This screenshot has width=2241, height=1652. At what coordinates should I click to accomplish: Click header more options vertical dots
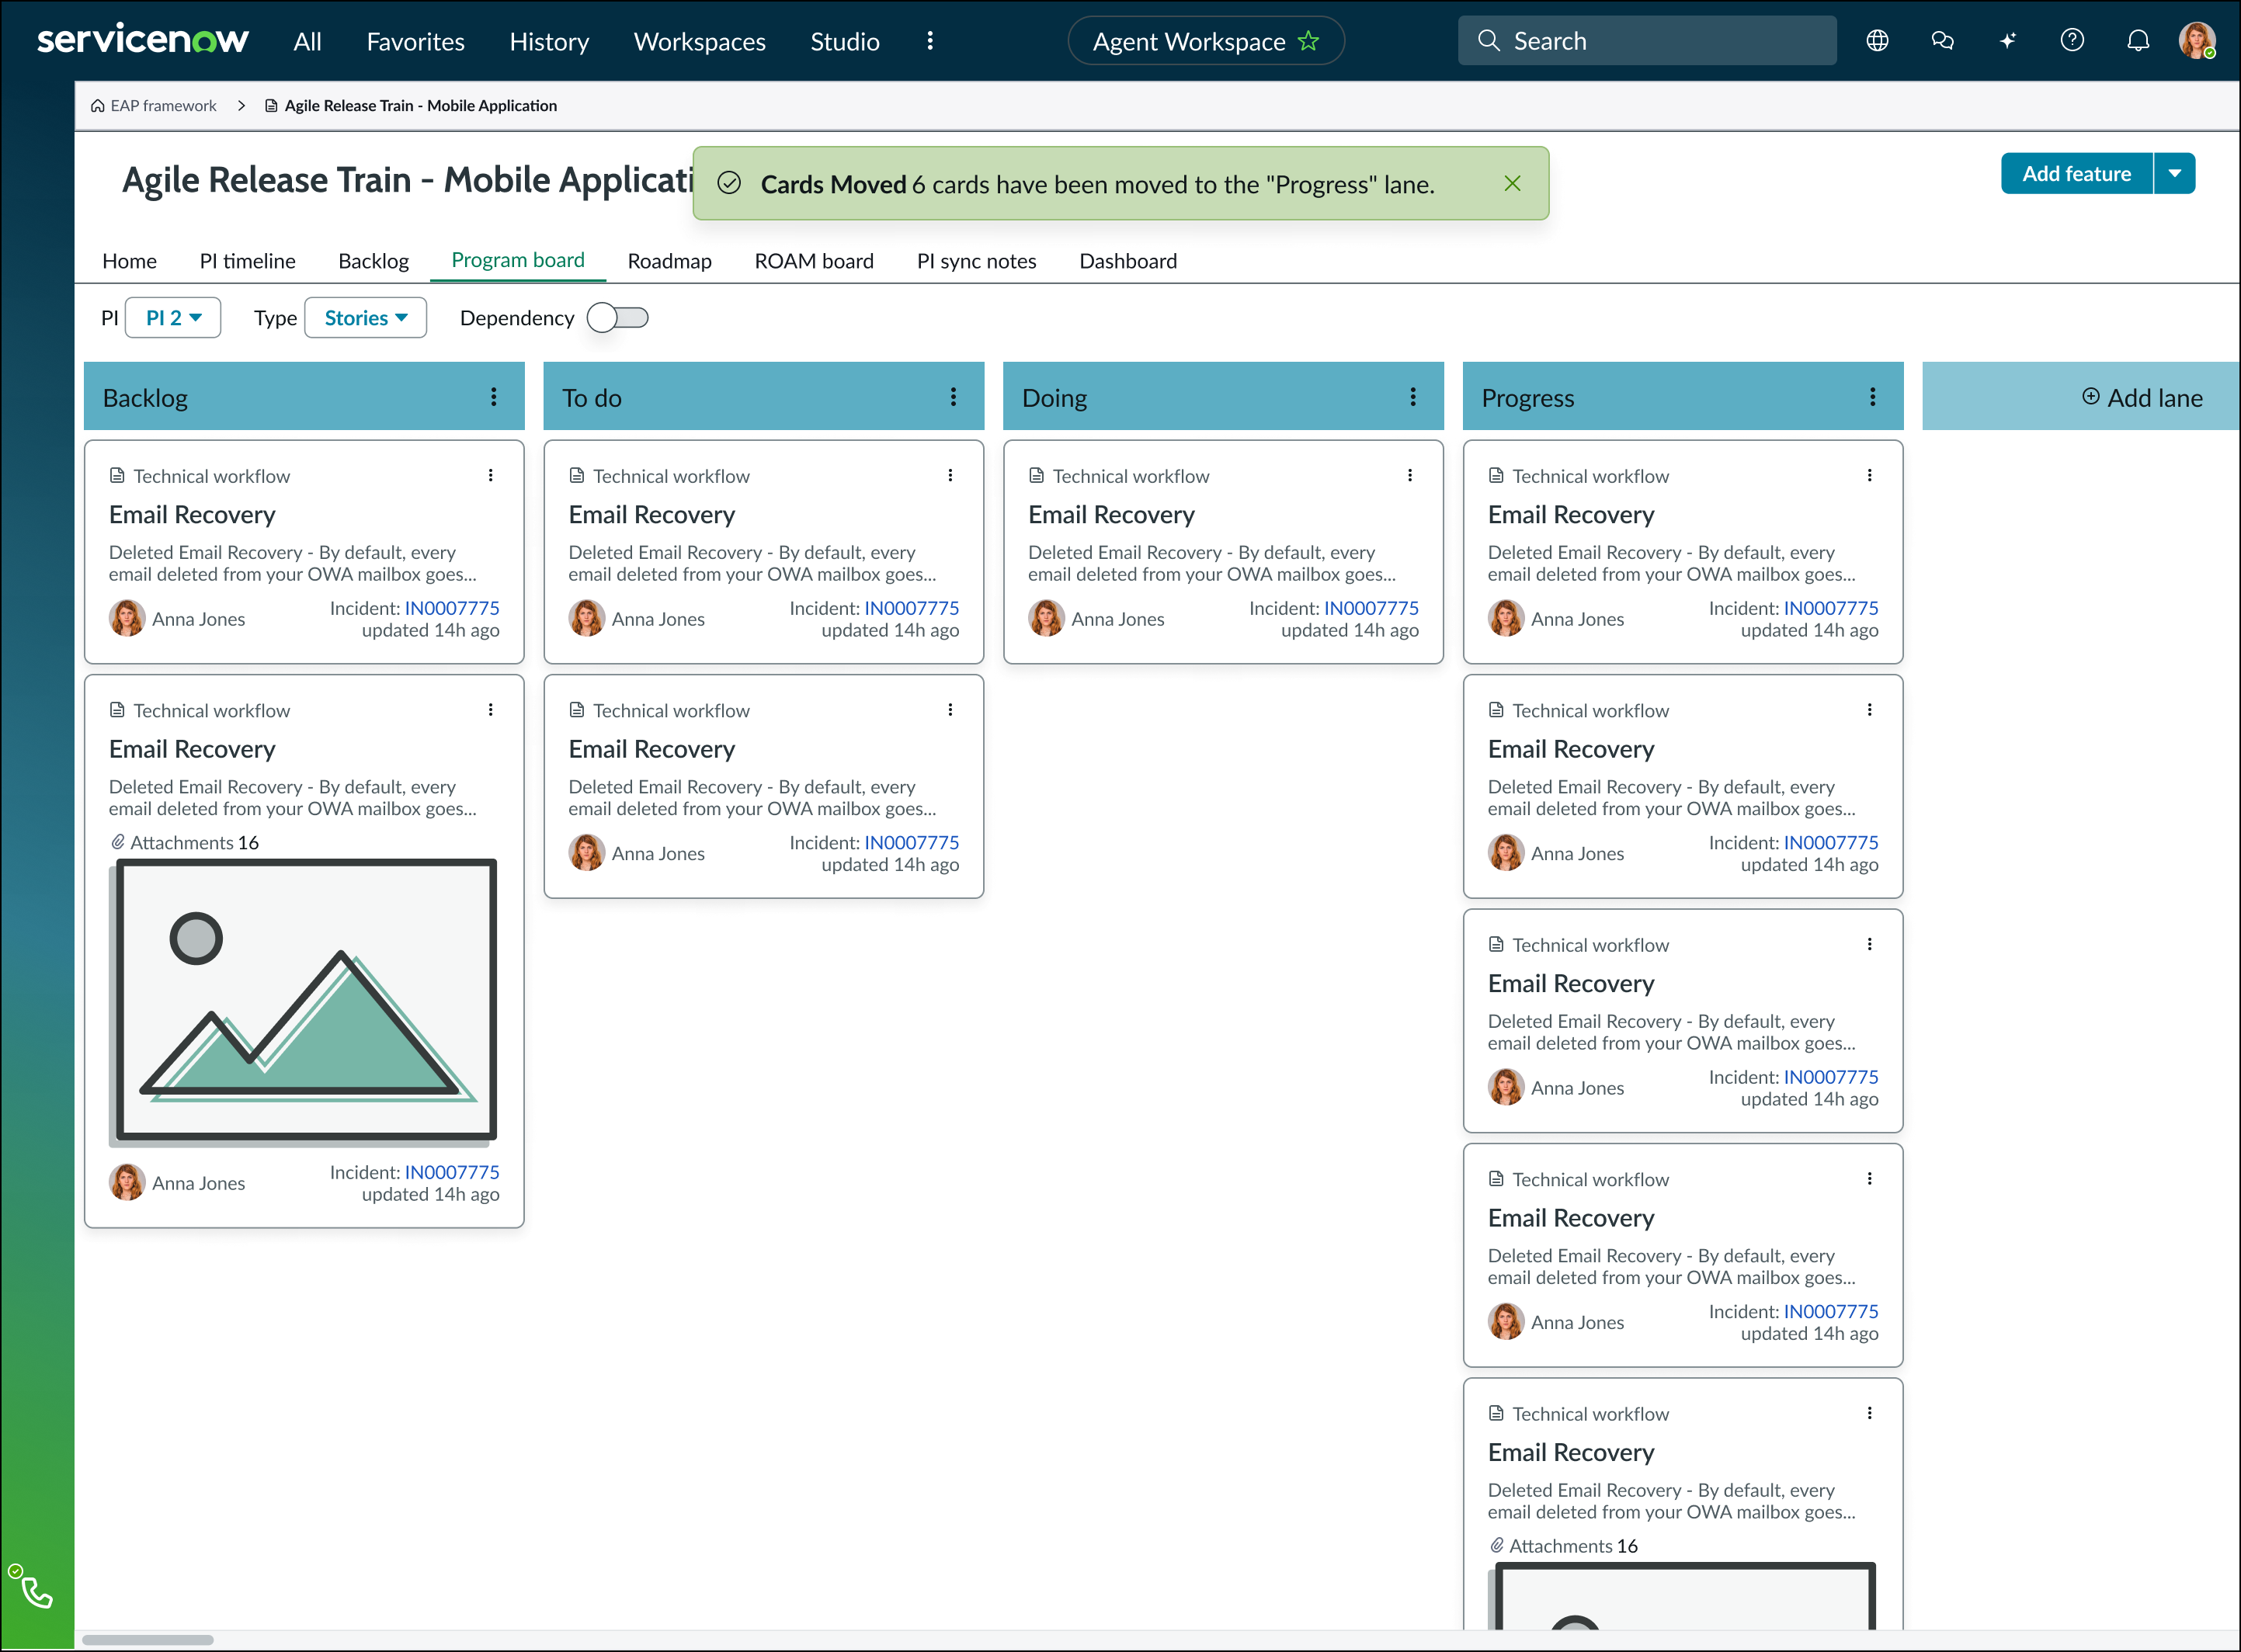click(x=930, y=41)
